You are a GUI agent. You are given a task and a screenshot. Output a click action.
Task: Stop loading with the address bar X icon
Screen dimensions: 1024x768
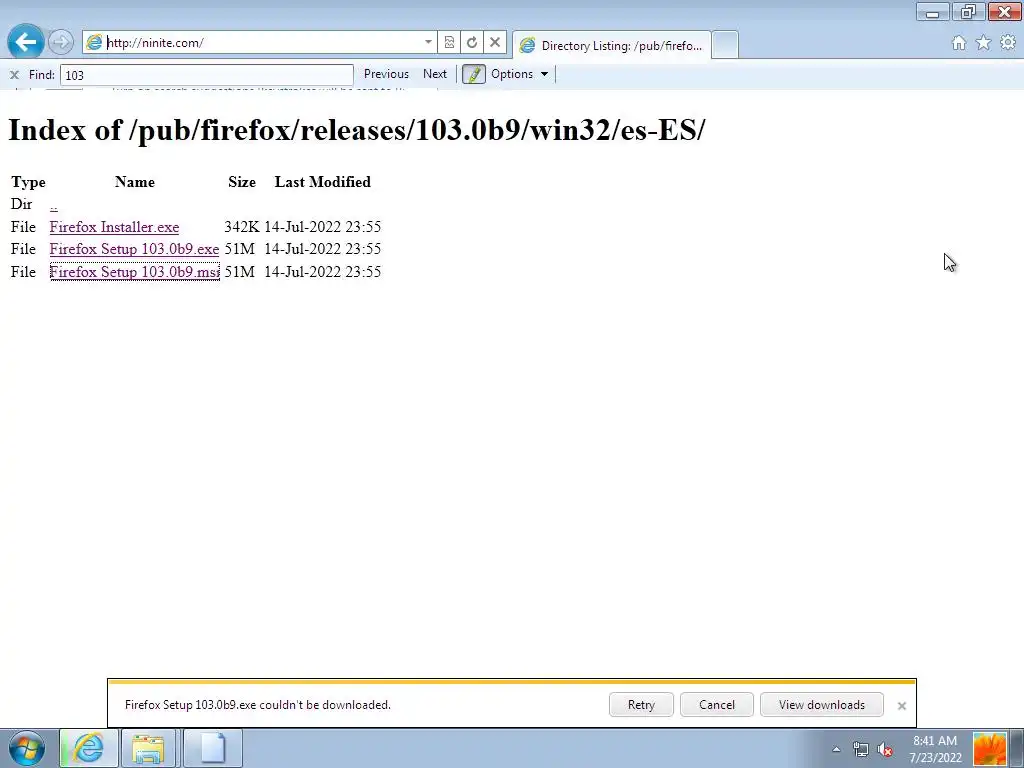coord(495,42)
